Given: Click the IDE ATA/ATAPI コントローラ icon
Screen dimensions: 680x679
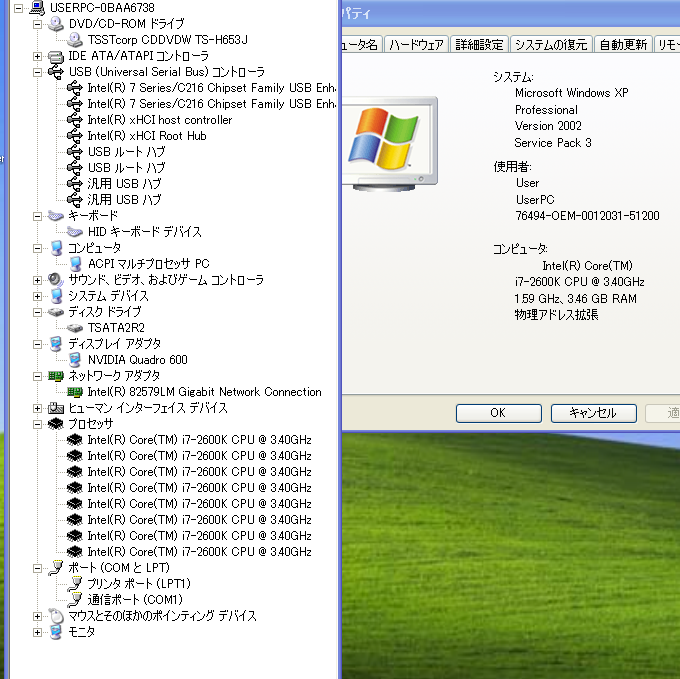Looking at the screenshot, I should click(56, 56).
